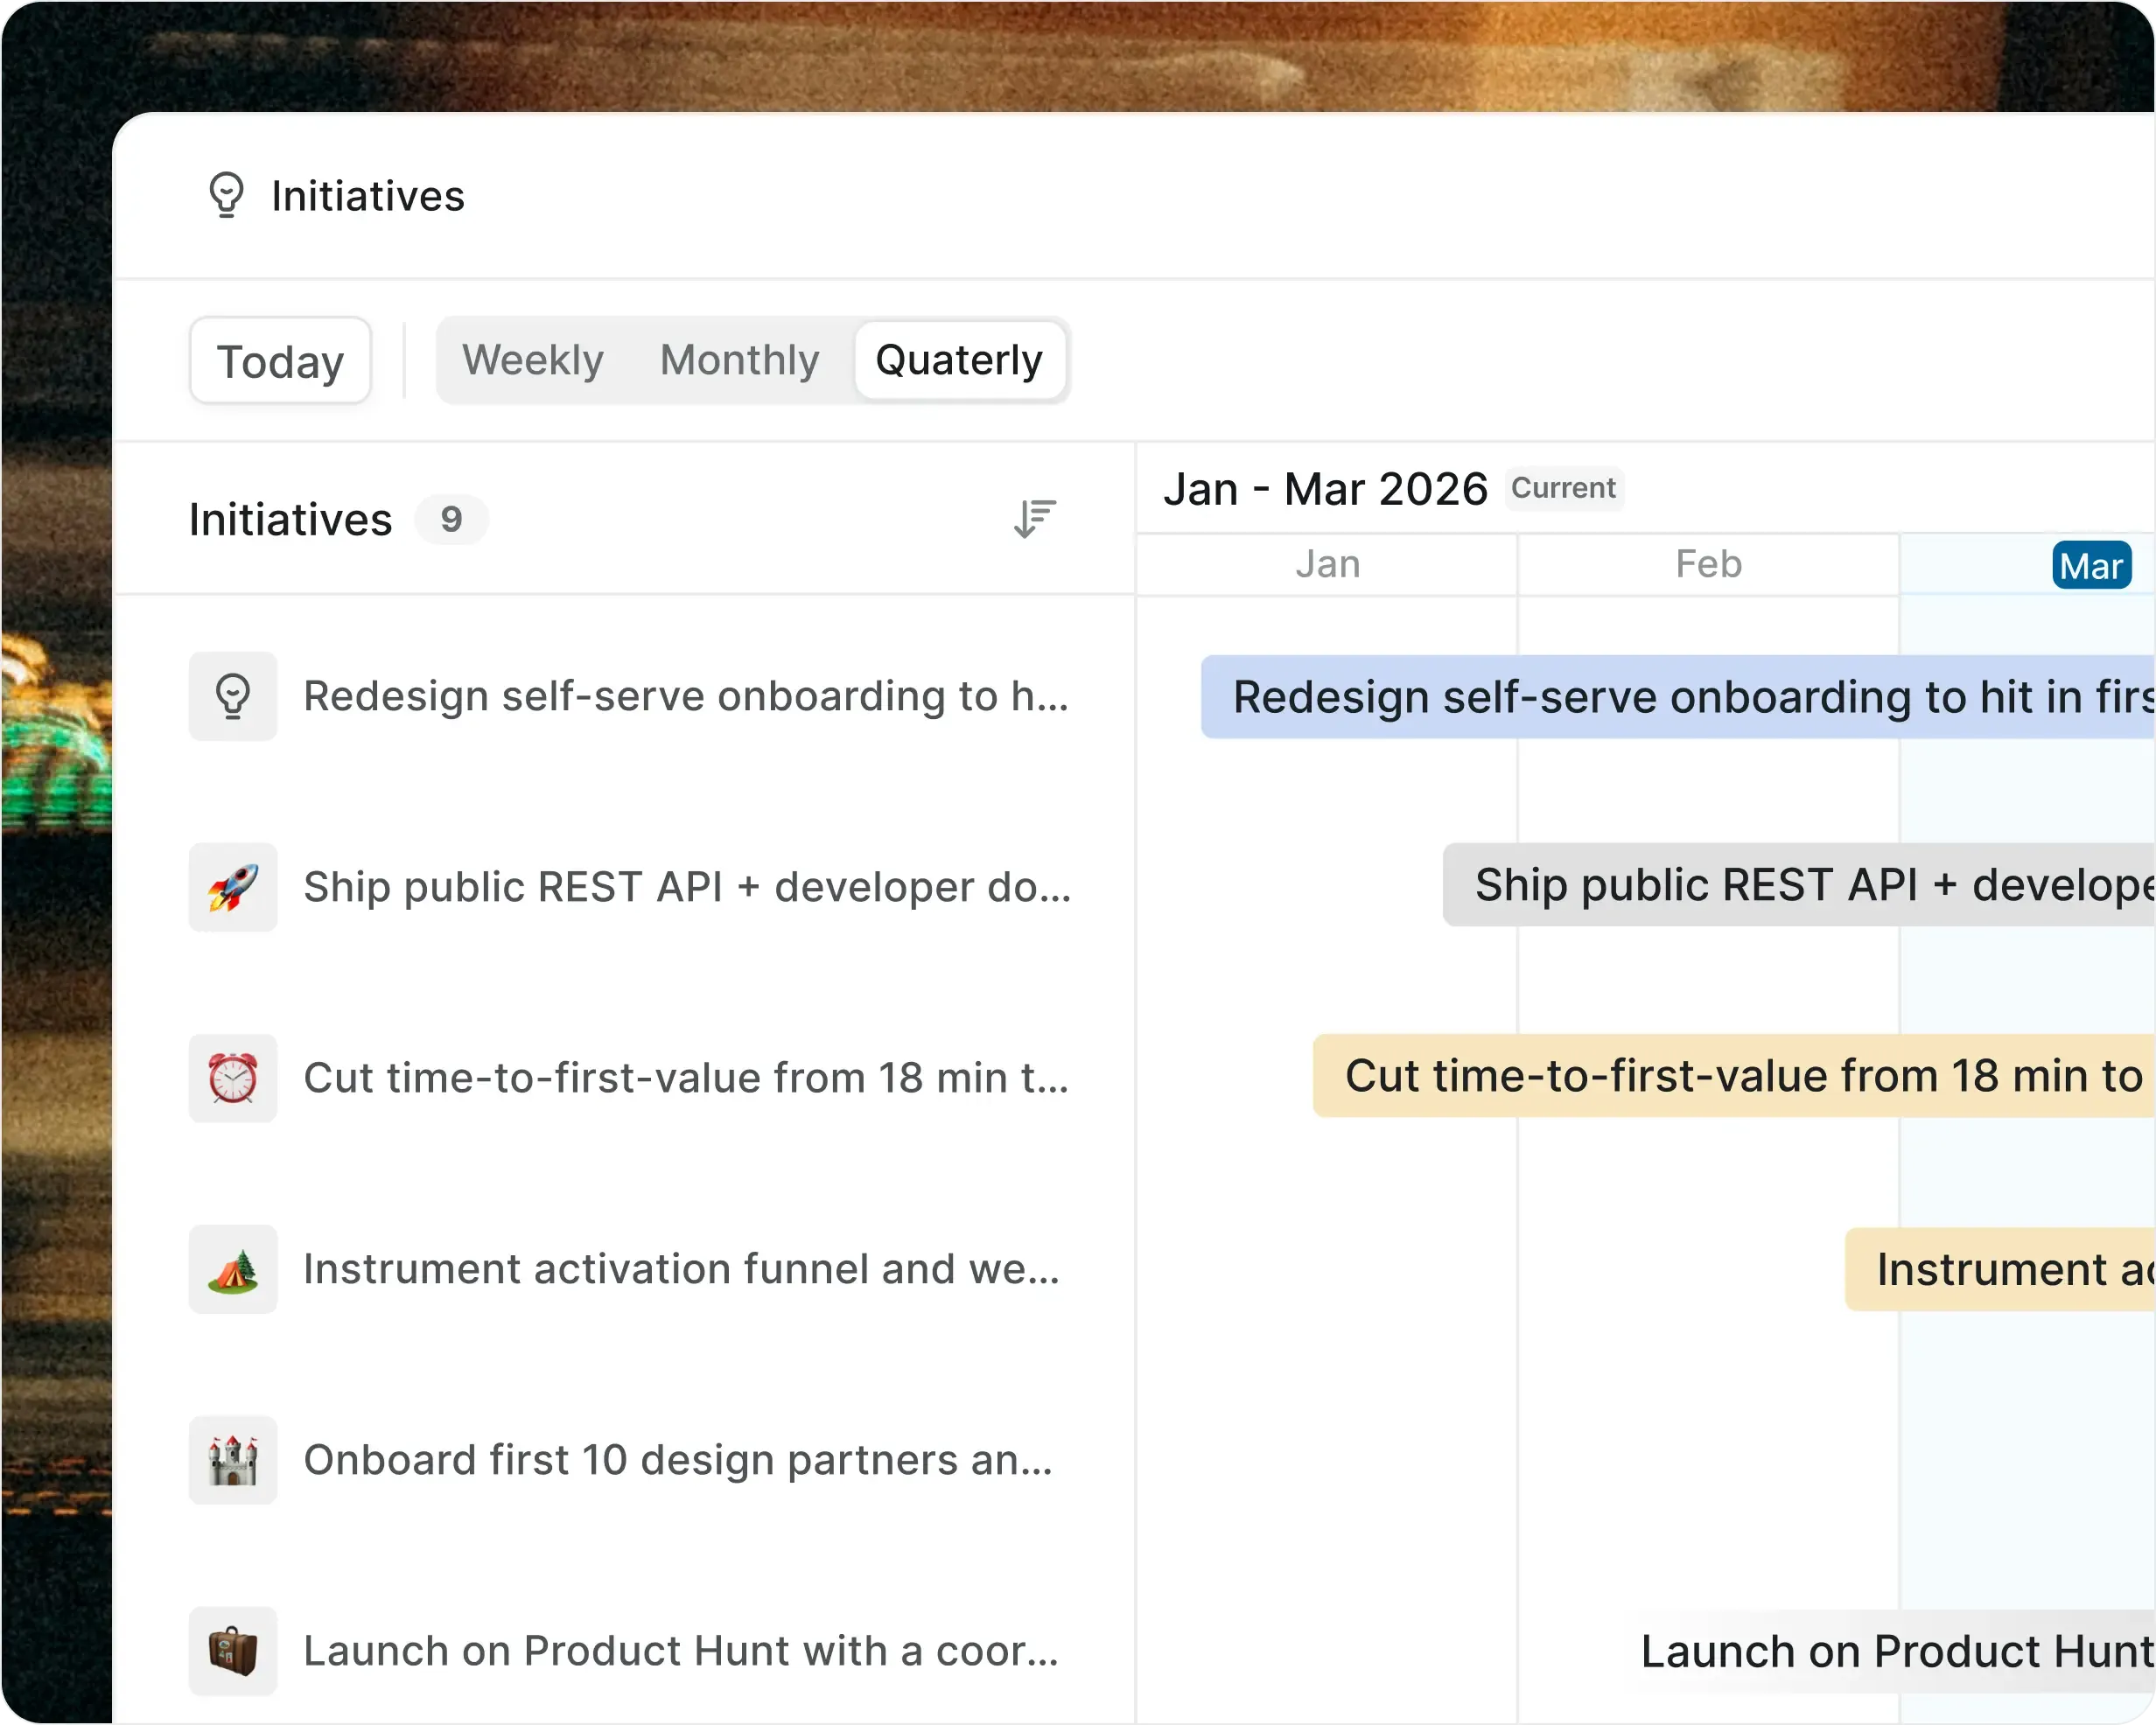This screenshot has height=1725, width=2156.
Task: Select the Feb month column header
Action: 1708,564
